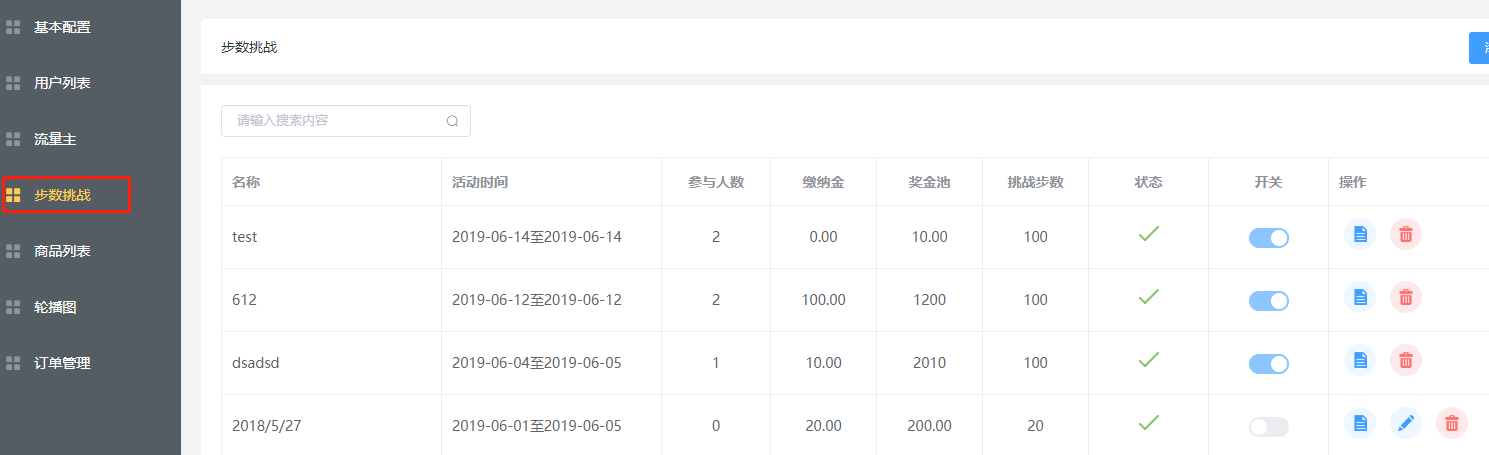Open 订单管理 sidebar menu
The width and height of the screenshot is (1489, 455).
coord(62,363)
